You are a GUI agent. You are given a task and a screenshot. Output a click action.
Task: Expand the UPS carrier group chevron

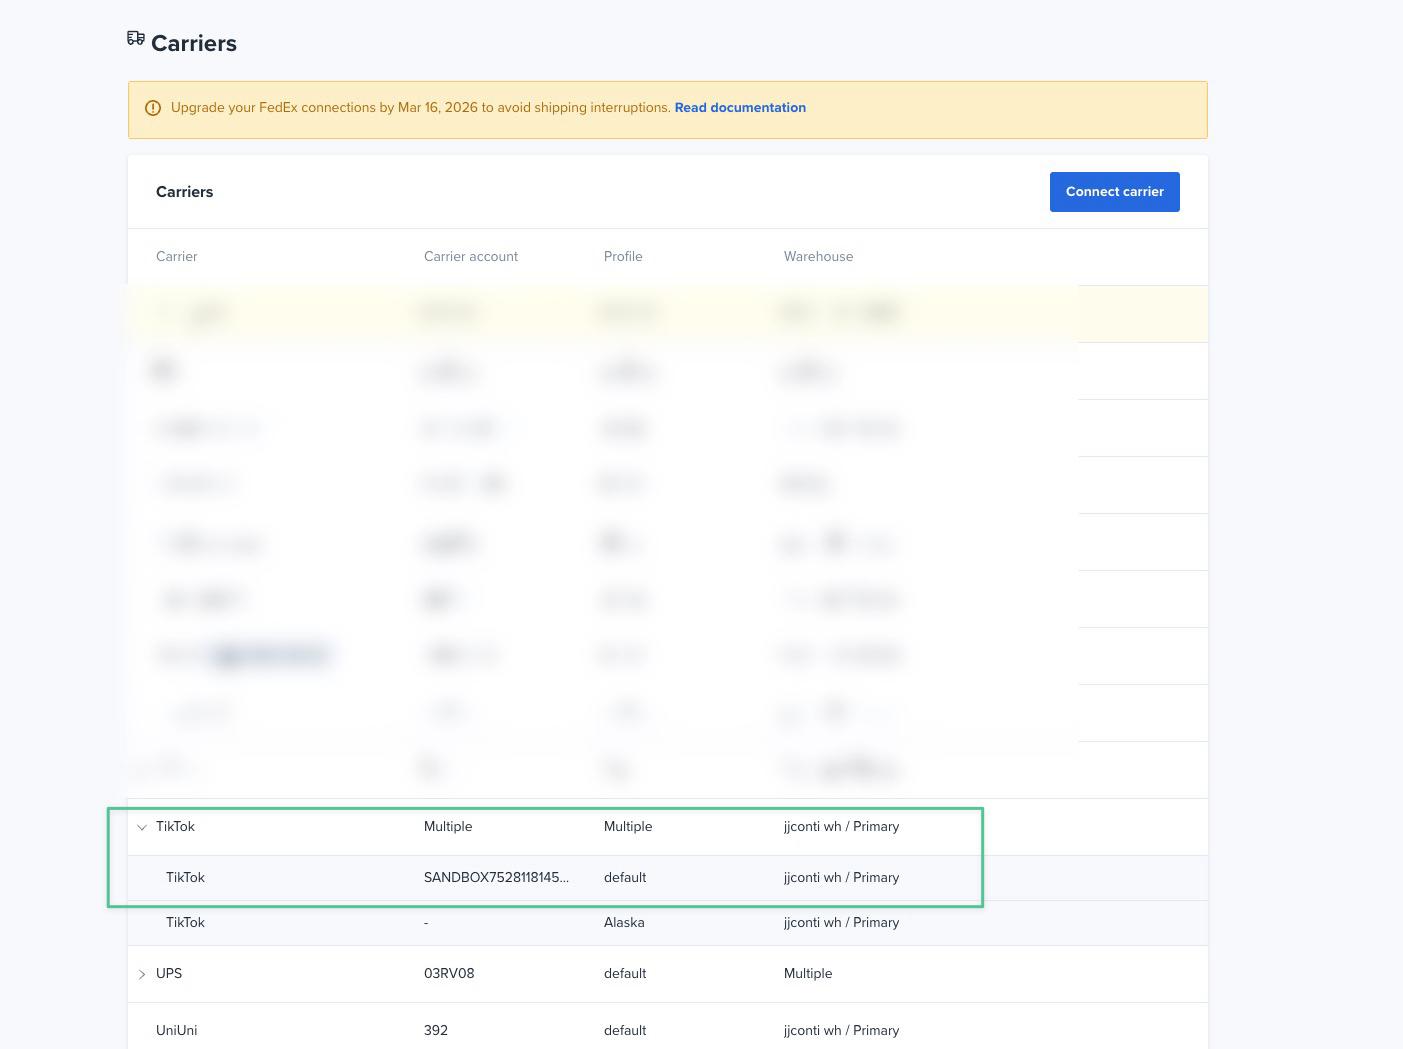(142, 974)
